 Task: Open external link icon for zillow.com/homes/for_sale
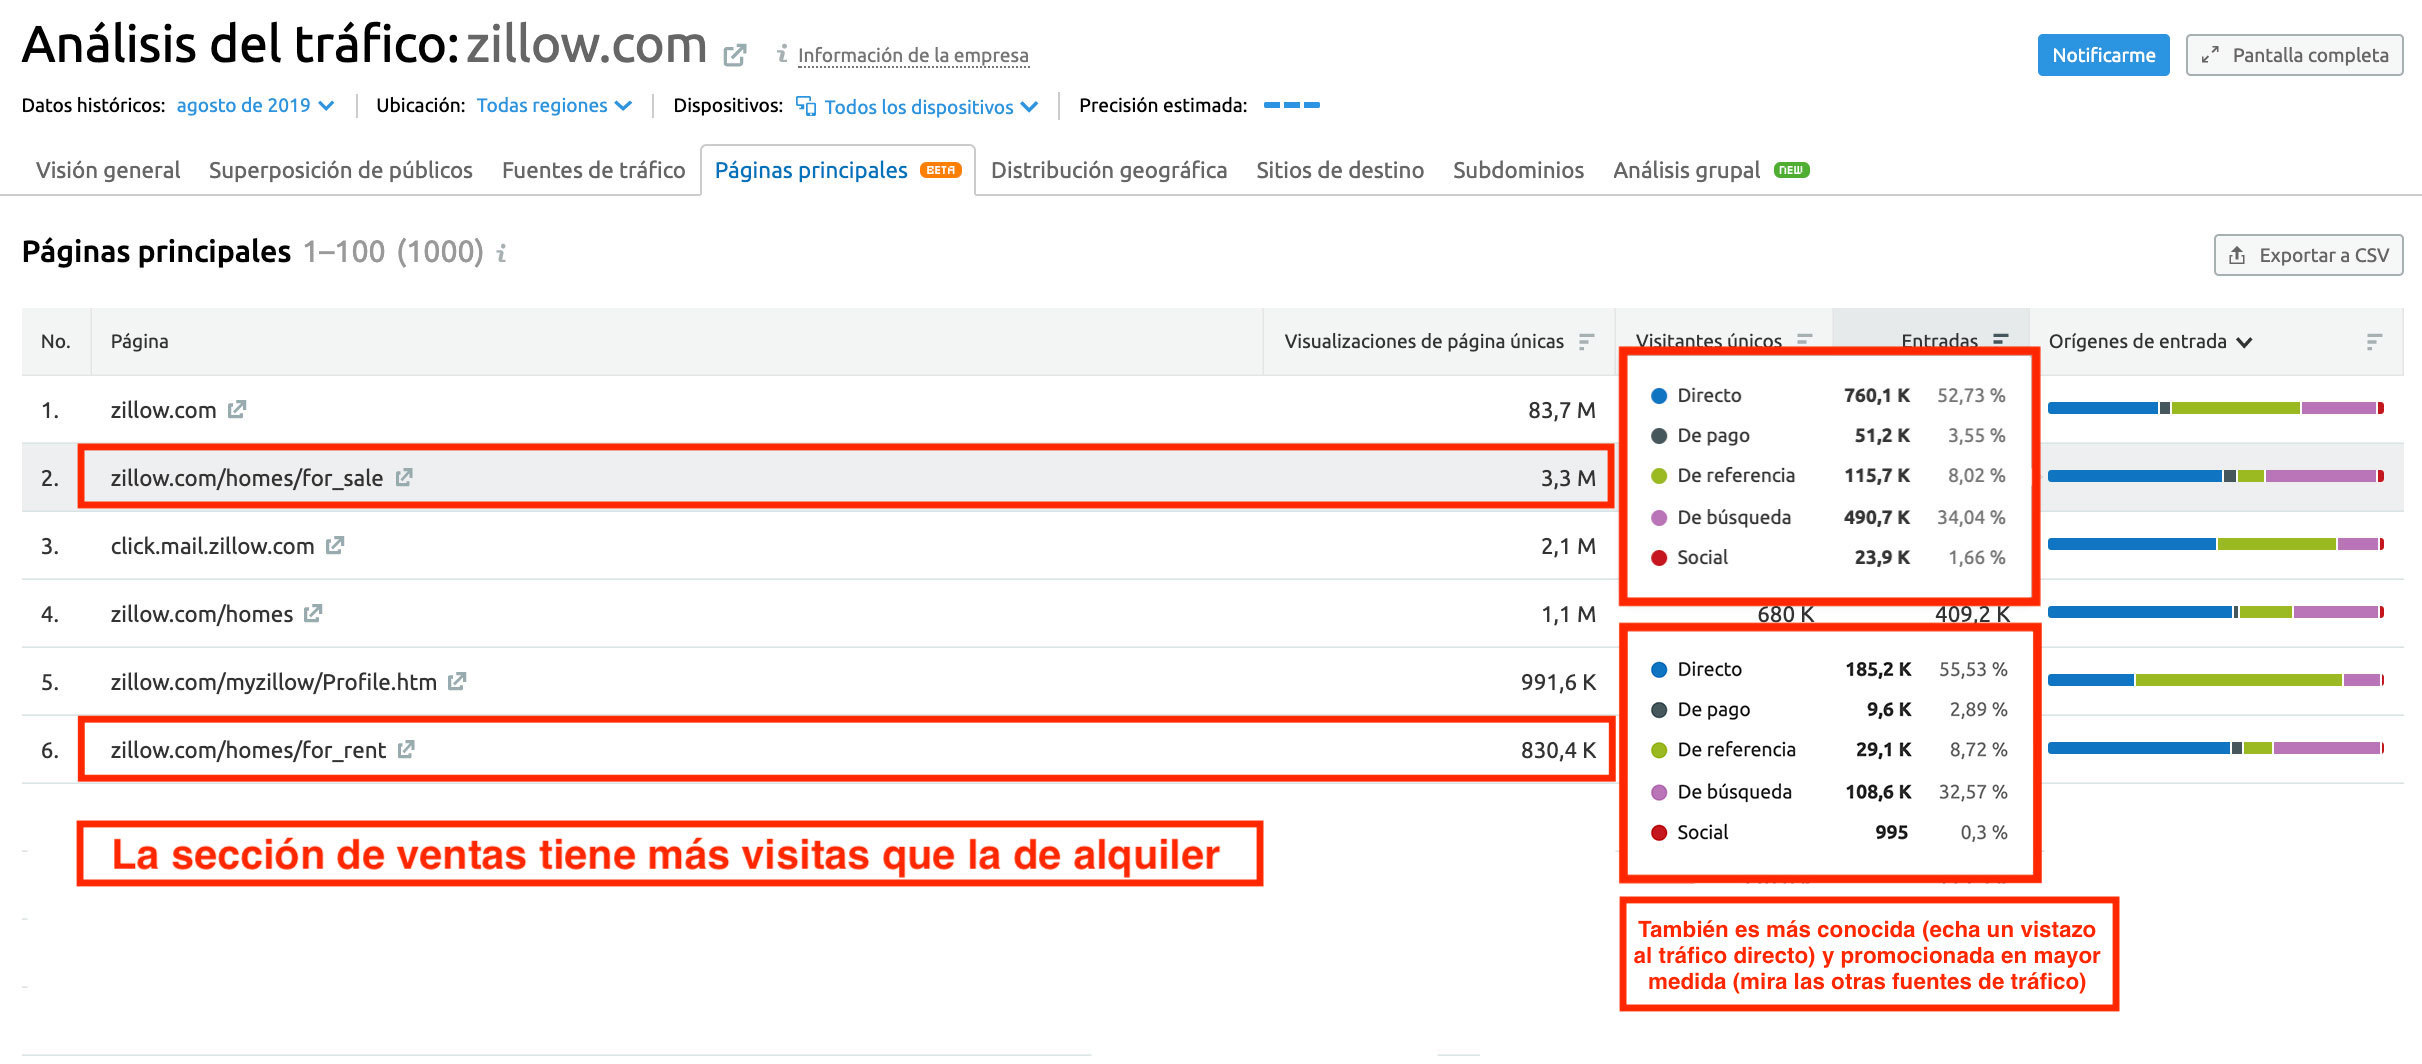[x=404, y=477]
